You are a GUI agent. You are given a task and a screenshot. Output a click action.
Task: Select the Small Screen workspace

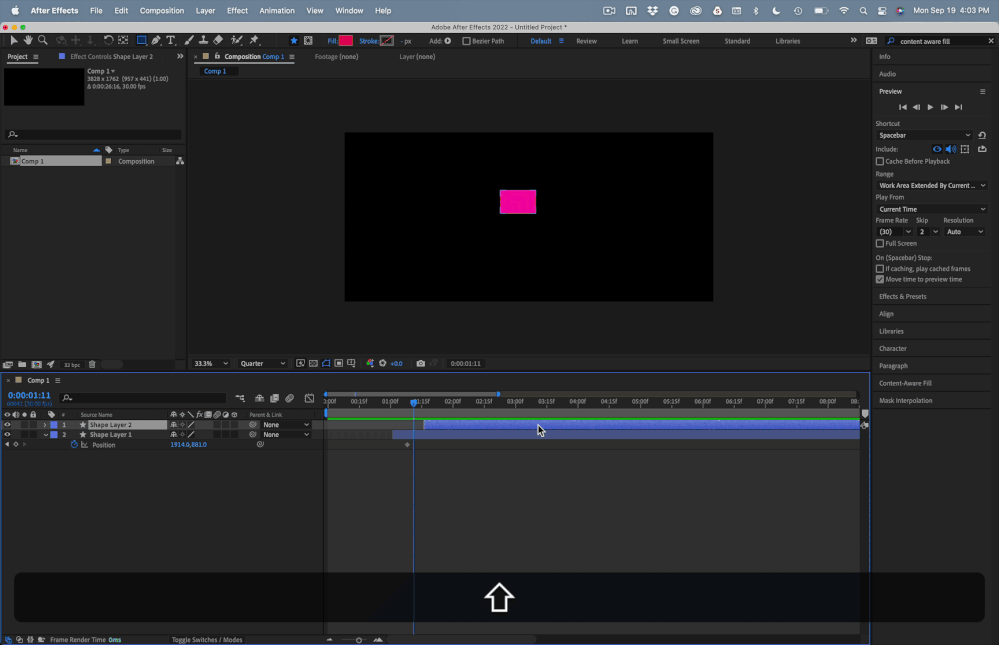(680, 41)
